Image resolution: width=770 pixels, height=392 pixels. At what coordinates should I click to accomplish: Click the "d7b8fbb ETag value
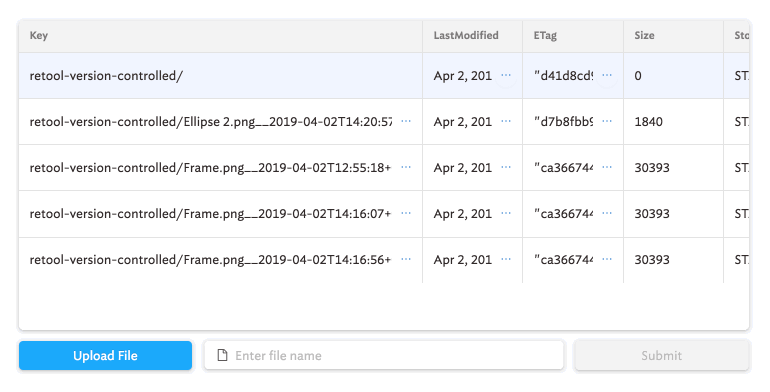[x=563, y=122]
